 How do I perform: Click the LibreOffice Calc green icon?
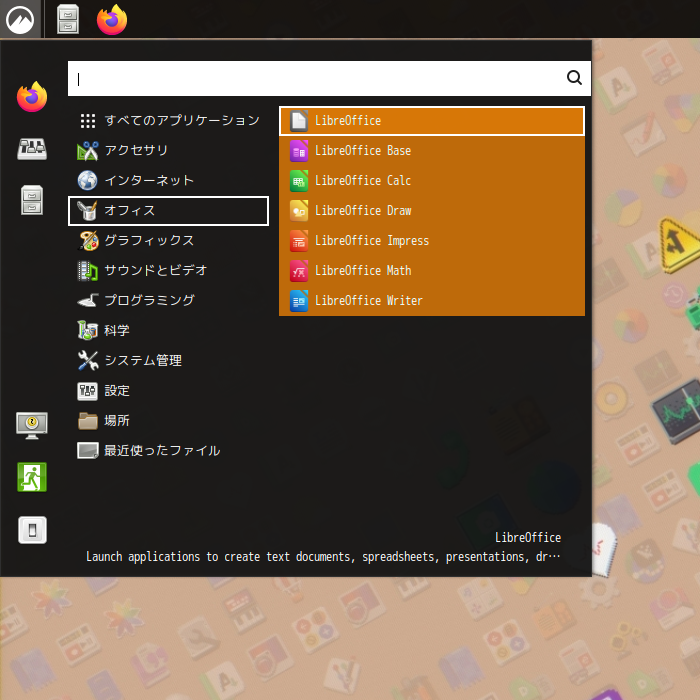(x=299, y=181)
